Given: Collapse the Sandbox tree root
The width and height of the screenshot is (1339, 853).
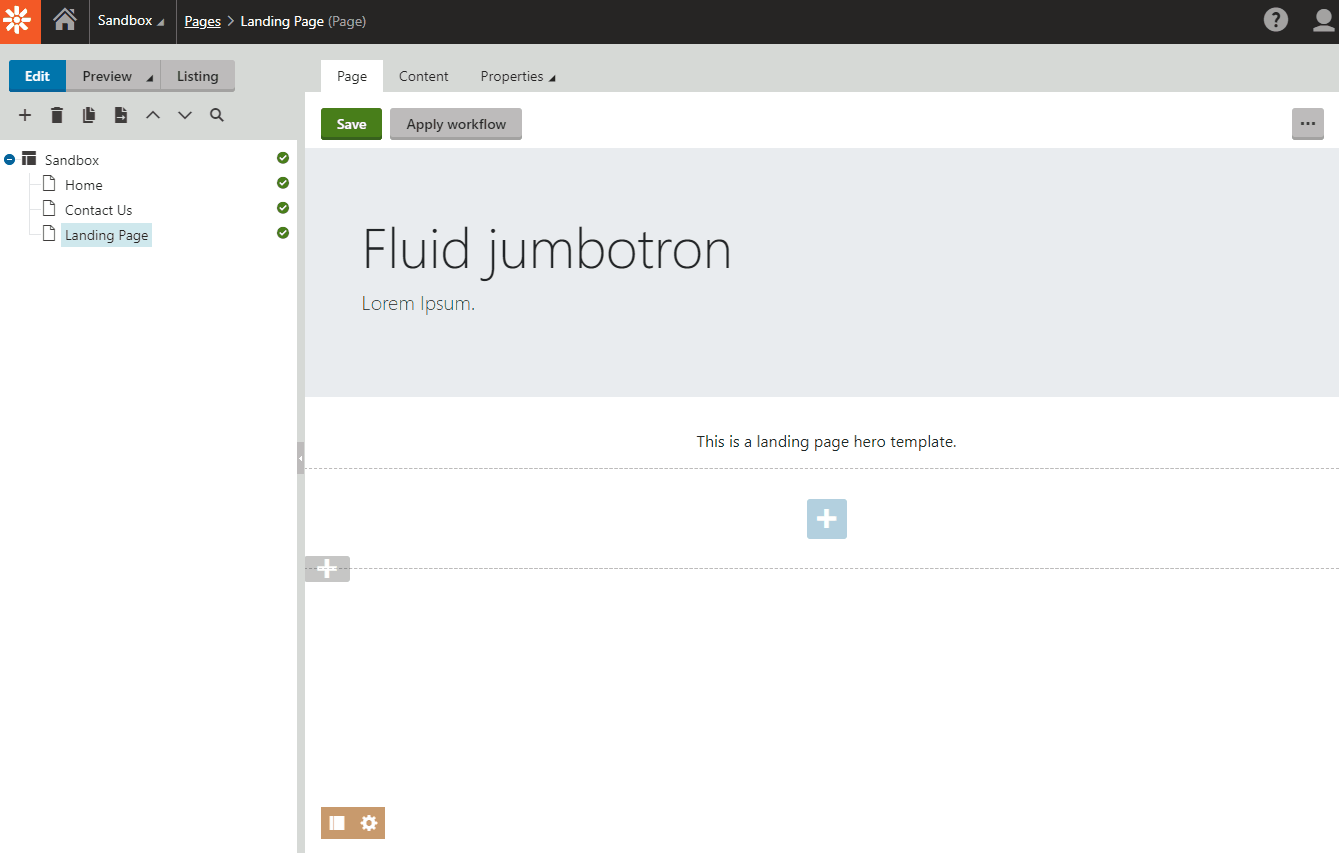Looking at the screenshot, I should (10, 159).
